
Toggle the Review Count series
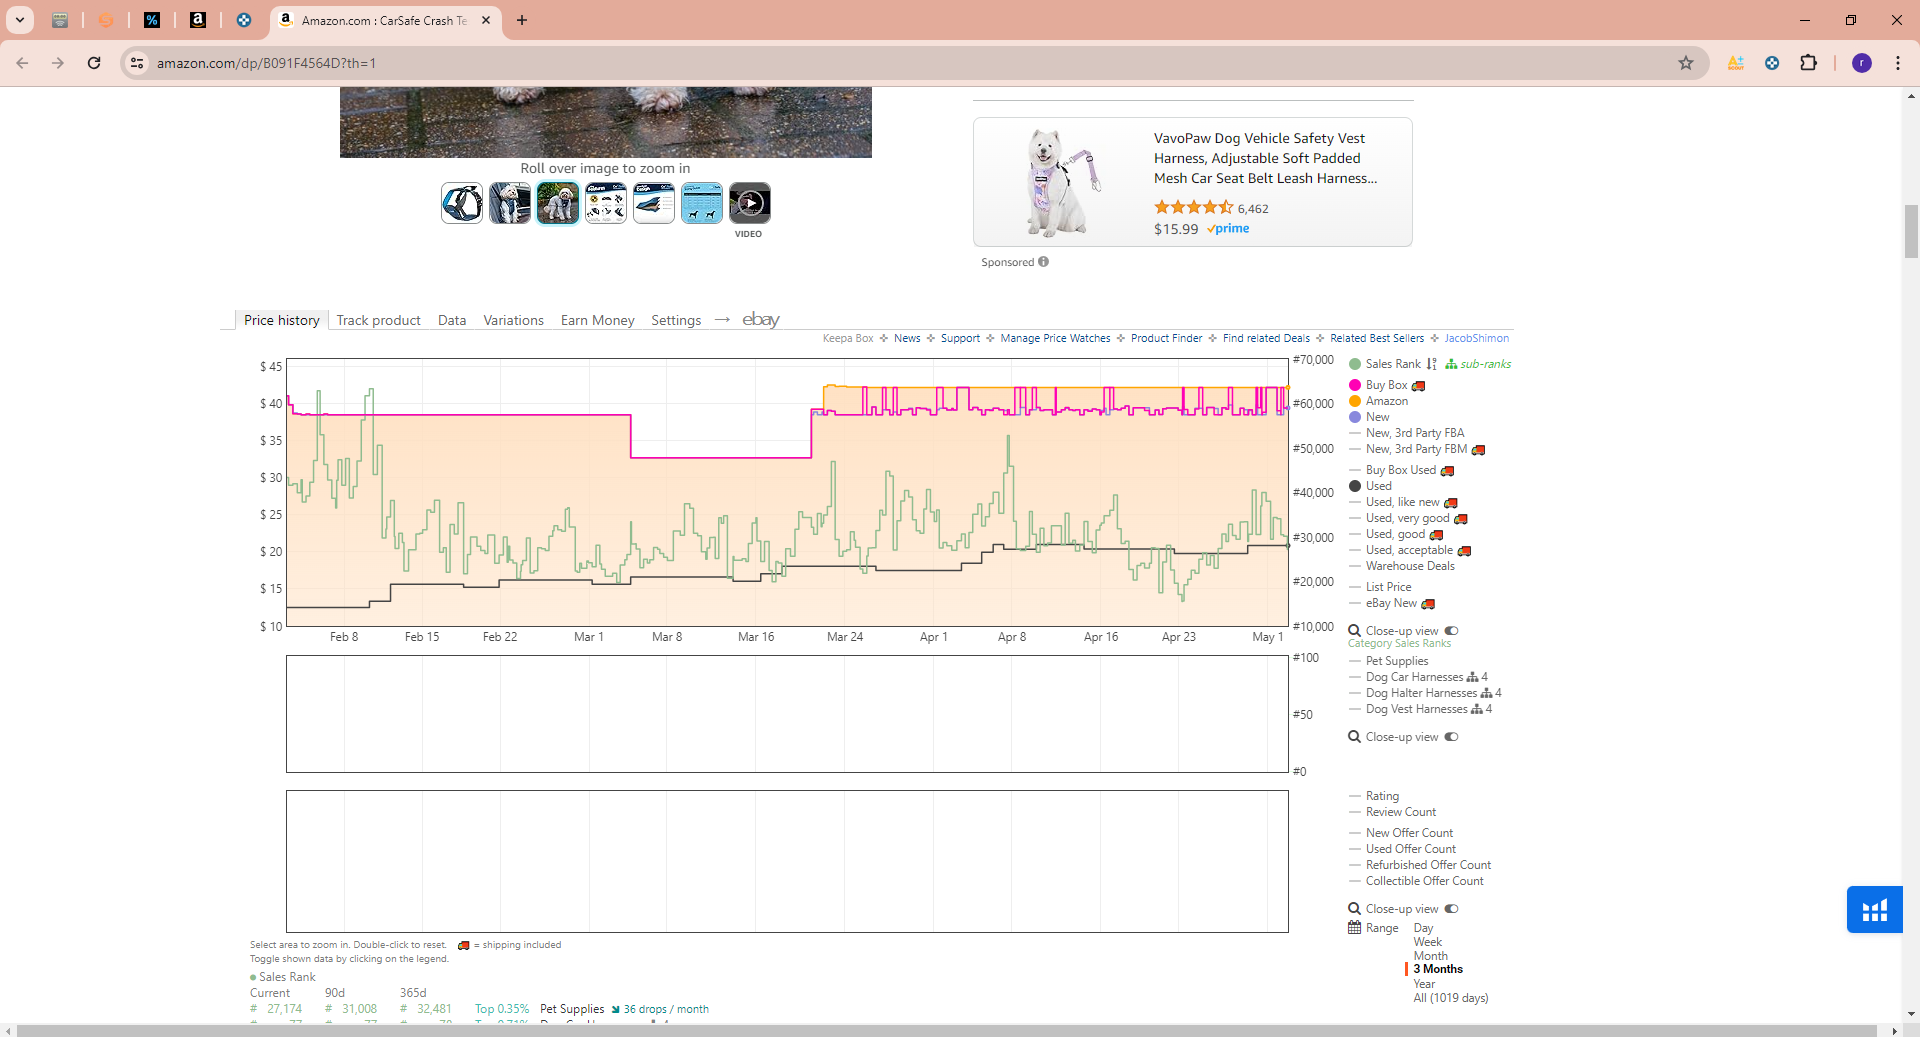point(1392,812)
